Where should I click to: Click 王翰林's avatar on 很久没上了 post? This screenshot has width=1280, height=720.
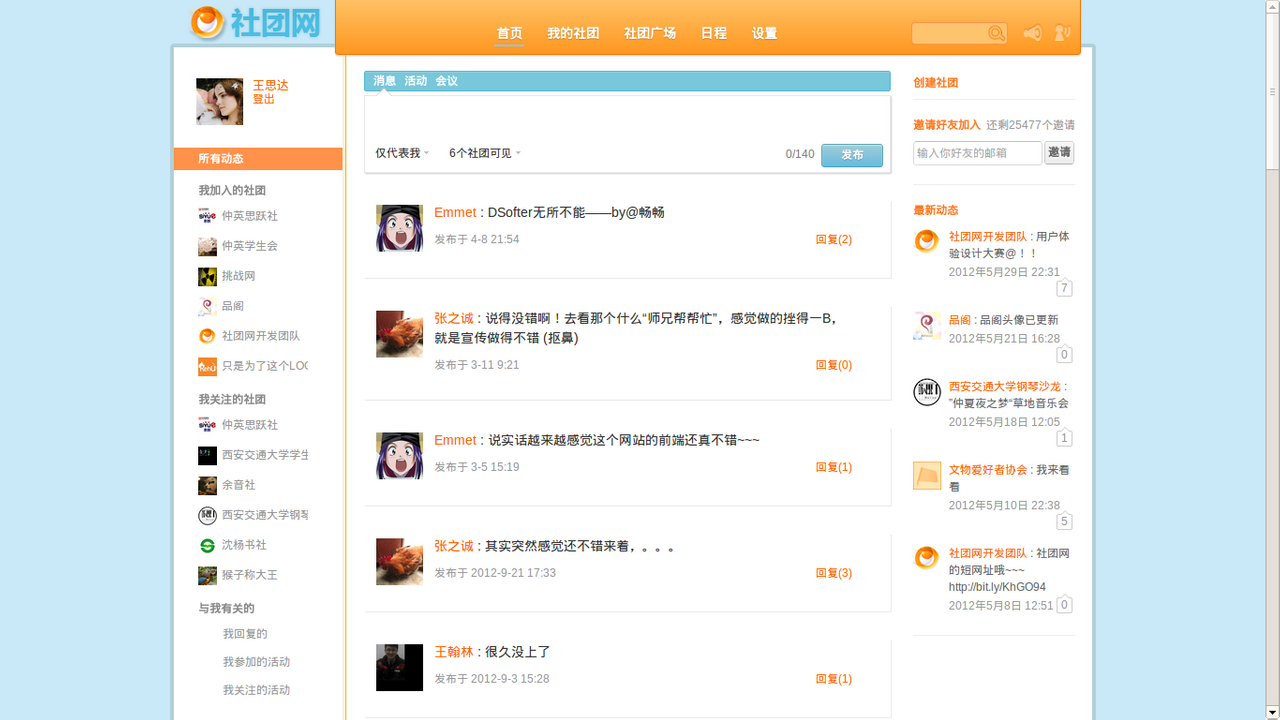399,668
